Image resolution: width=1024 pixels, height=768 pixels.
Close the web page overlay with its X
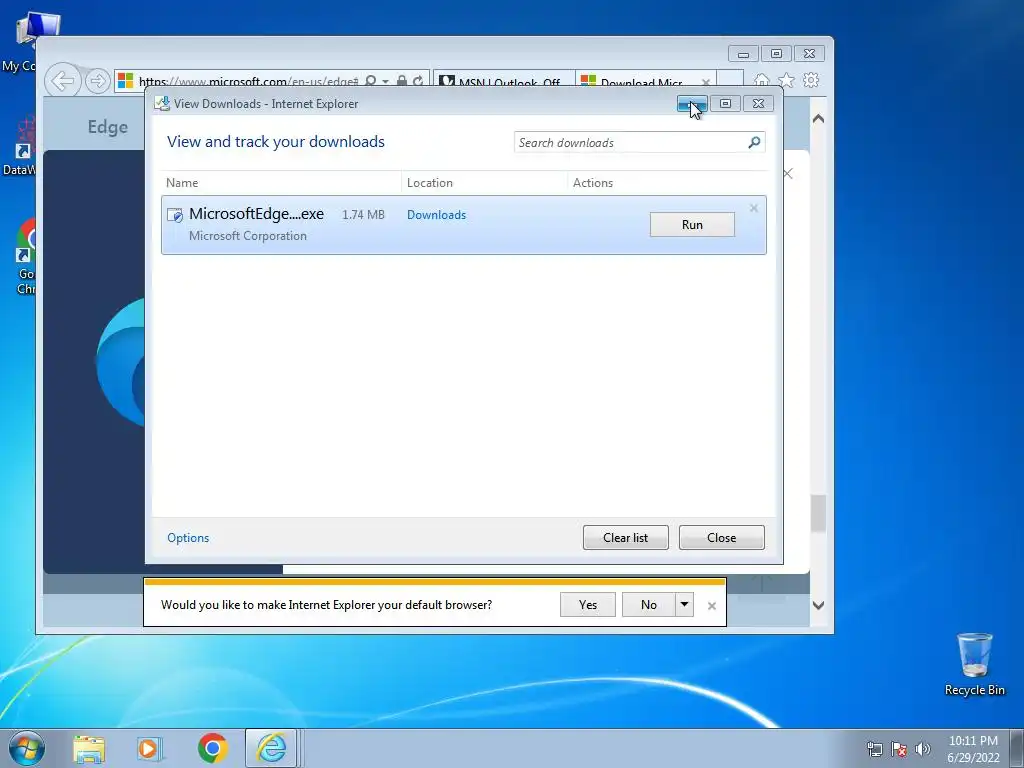point(788,173)
